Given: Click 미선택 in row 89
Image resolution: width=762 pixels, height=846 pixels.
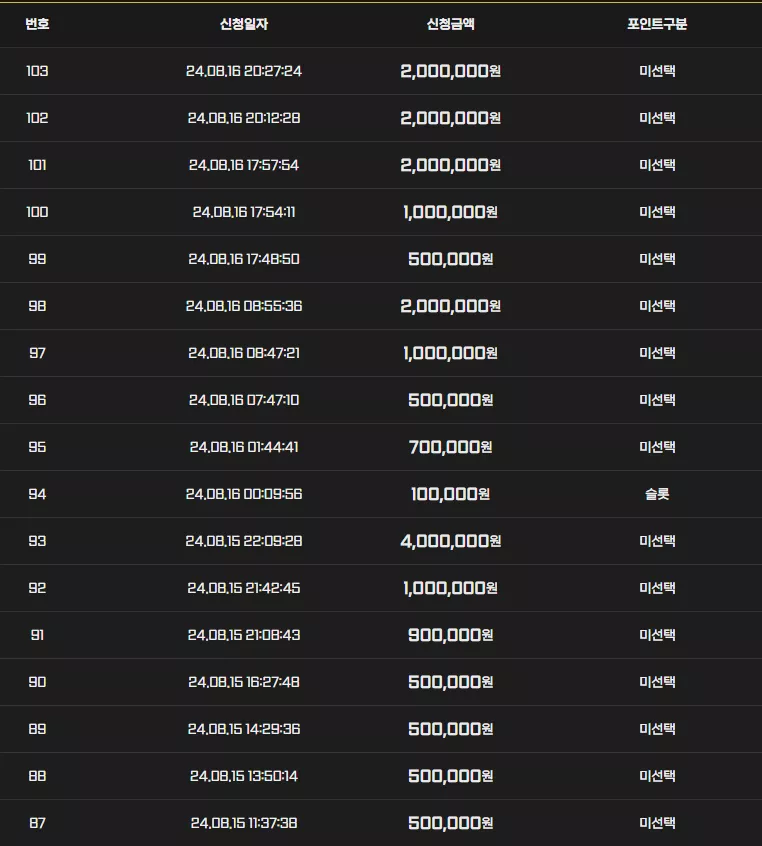Looking at the screenshot, I should [657, 729].
